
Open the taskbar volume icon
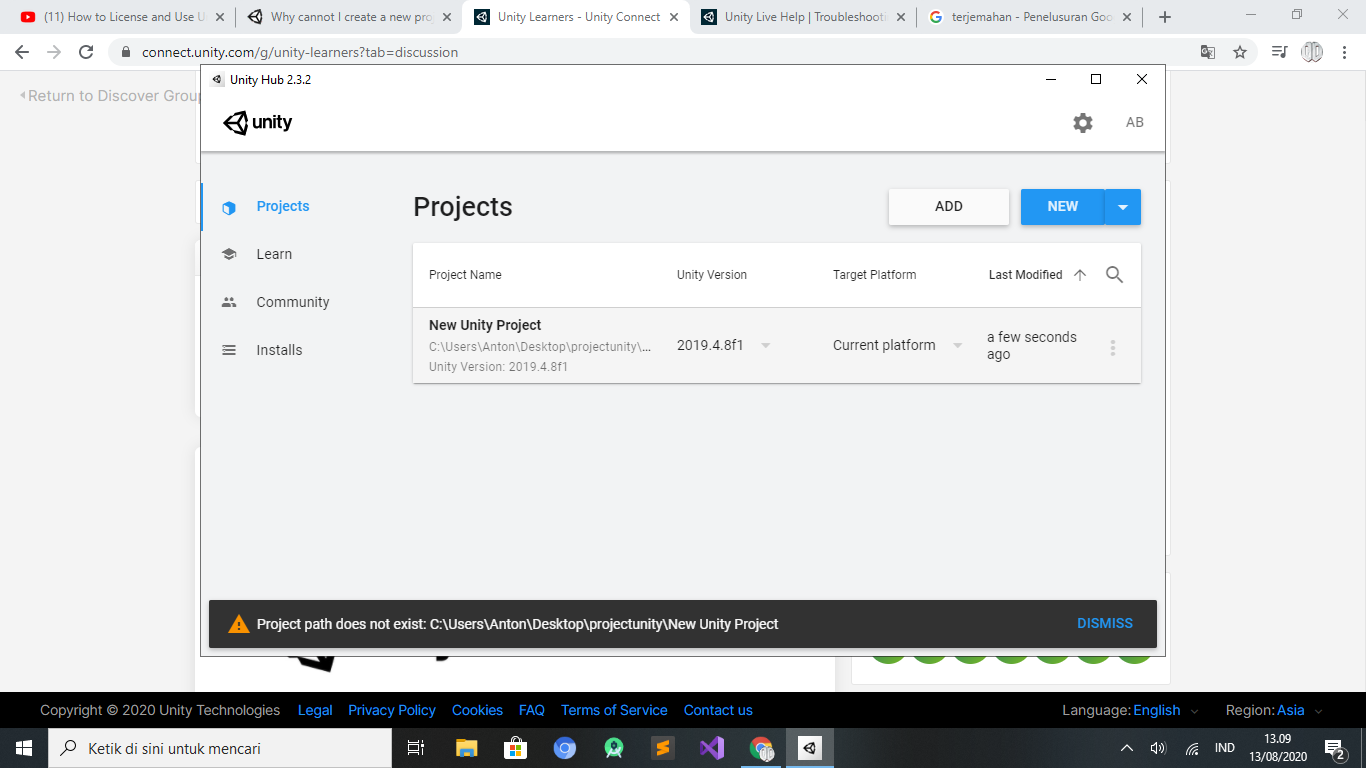(1158, 748)
